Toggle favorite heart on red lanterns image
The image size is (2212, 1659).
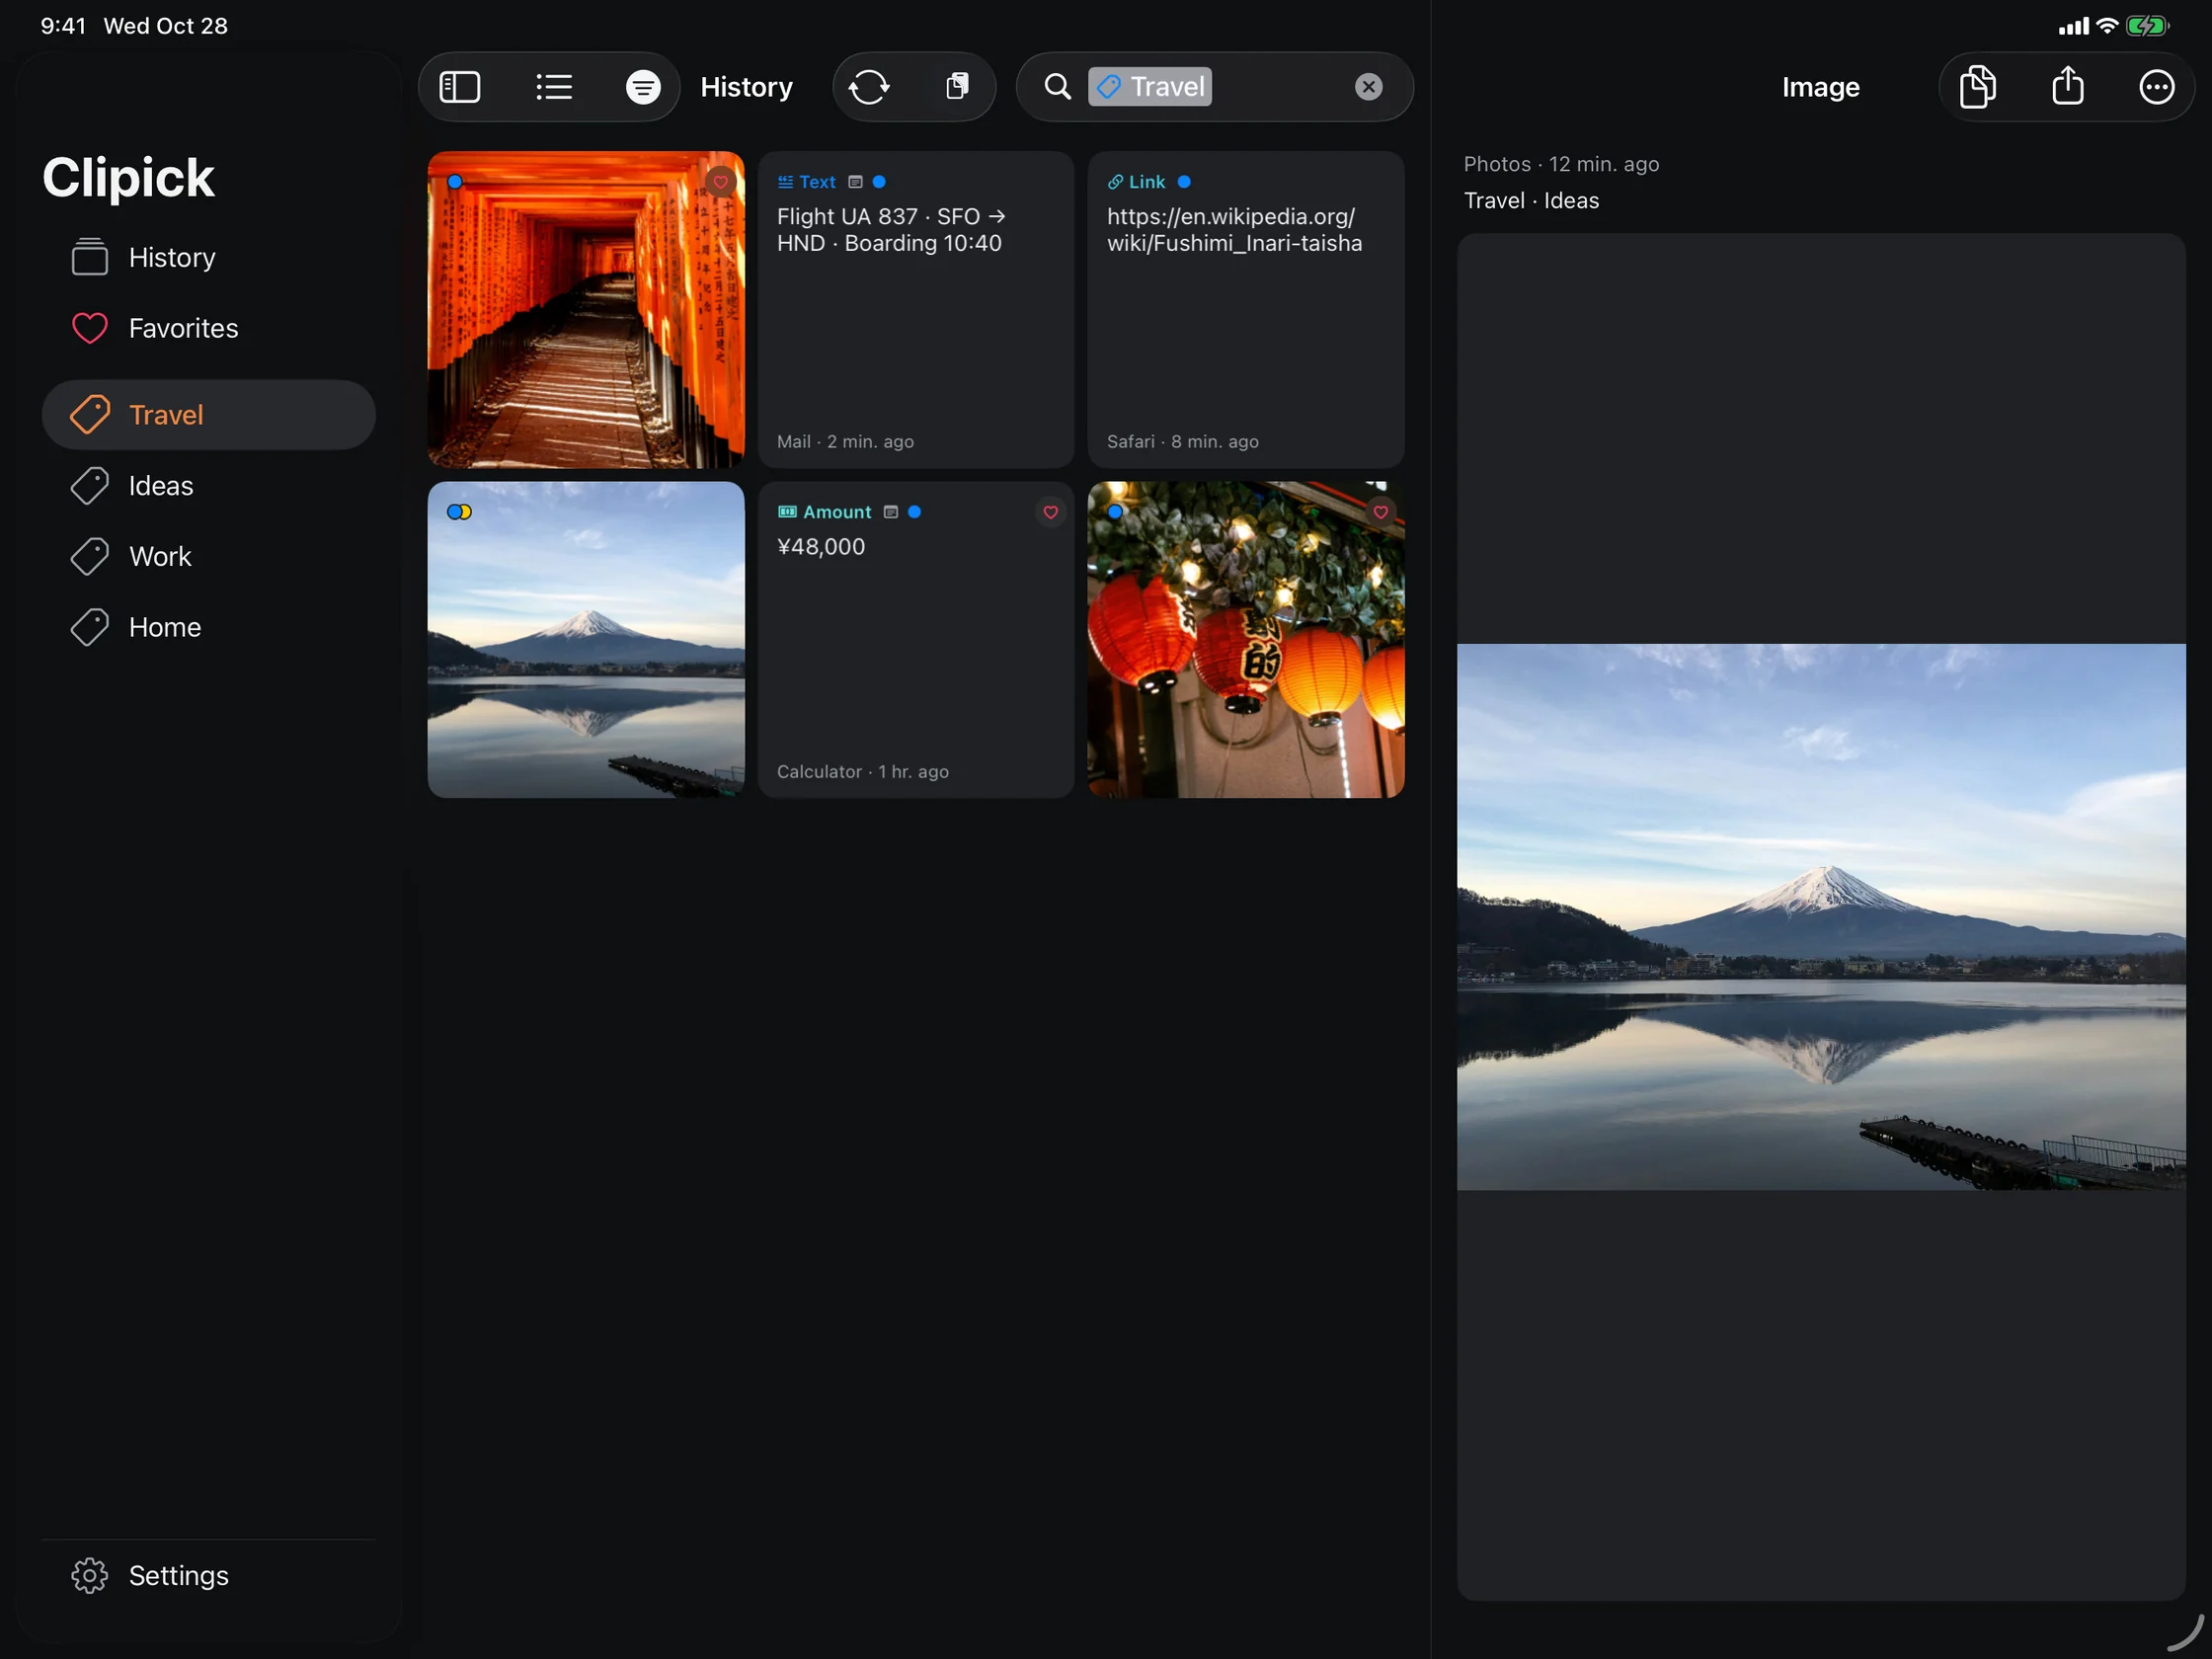click(1380, 512)
